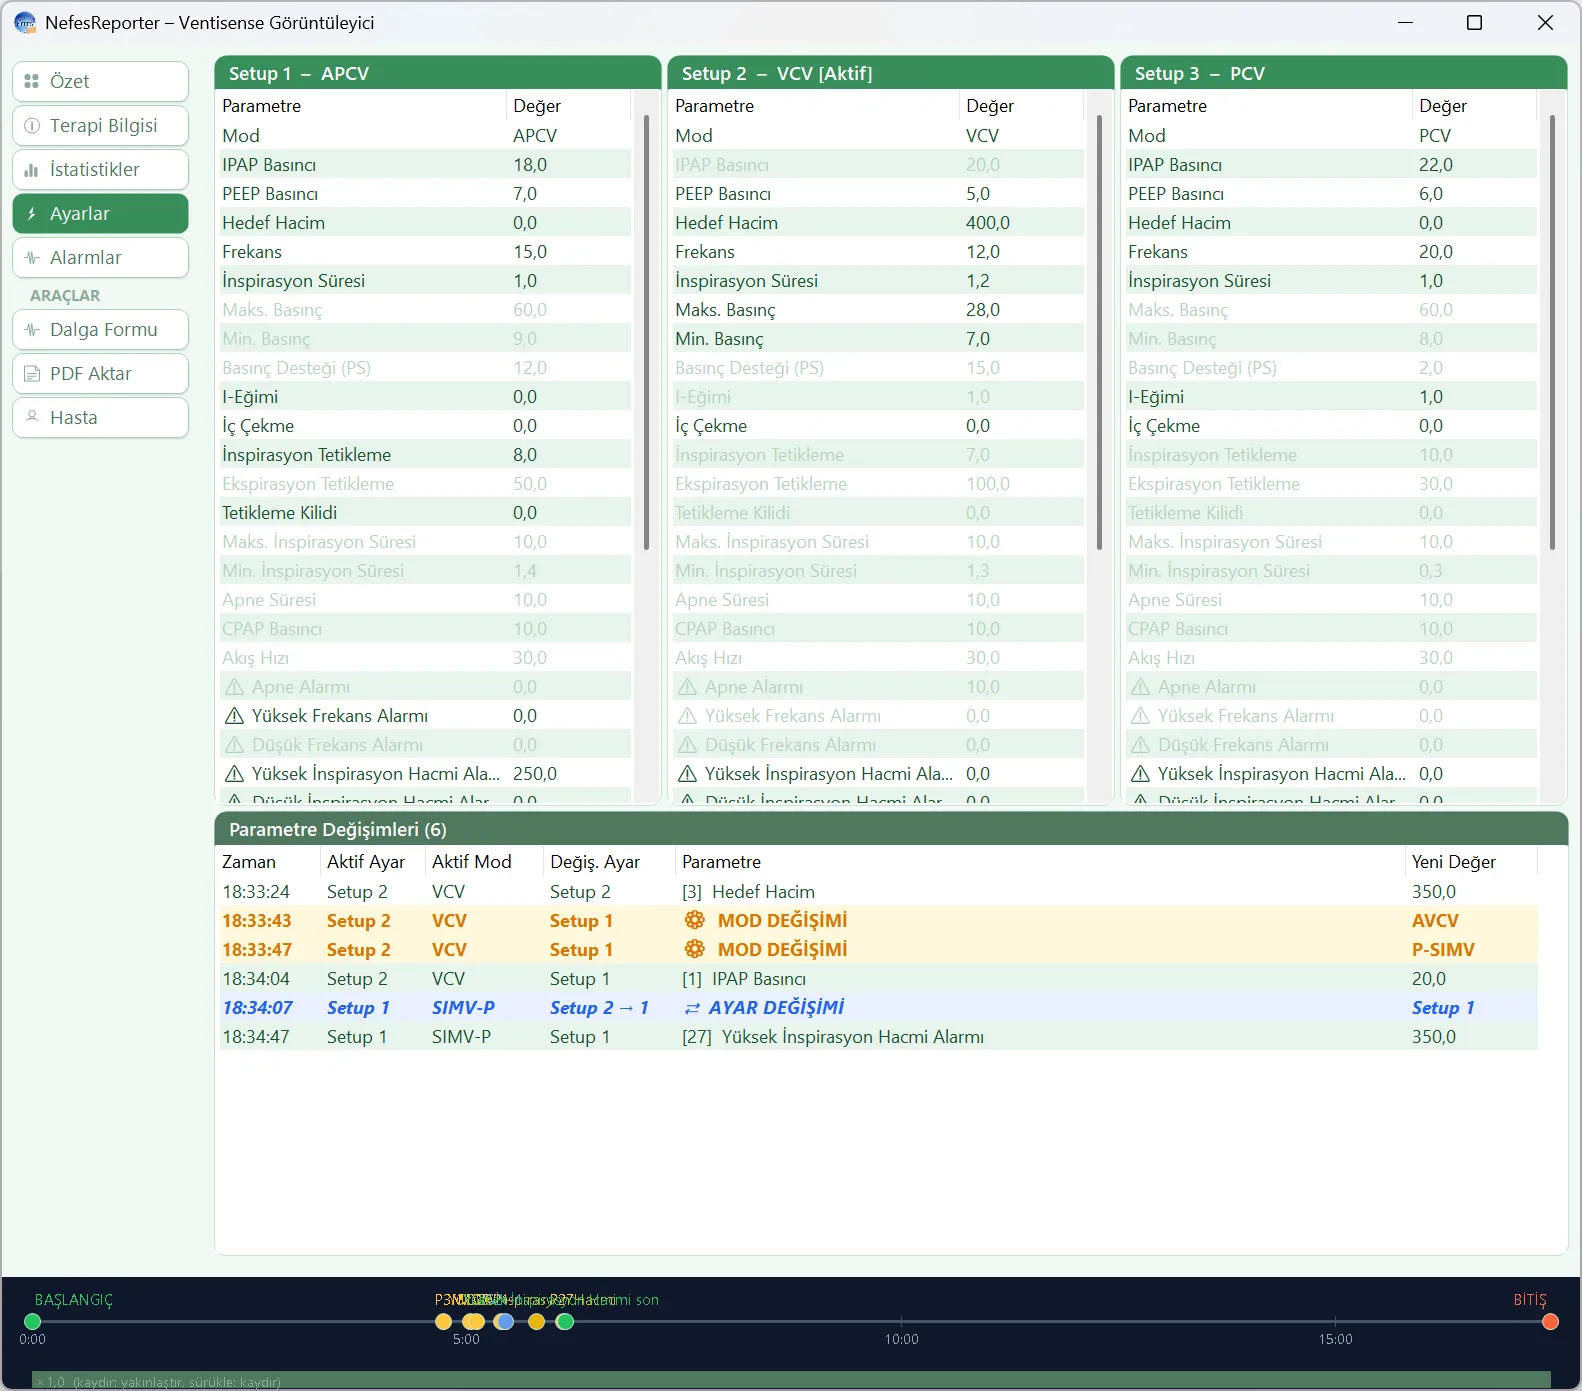
Task: Click İnspirasyon Tetikleme row in Setup 1
Action: [424, 454]
